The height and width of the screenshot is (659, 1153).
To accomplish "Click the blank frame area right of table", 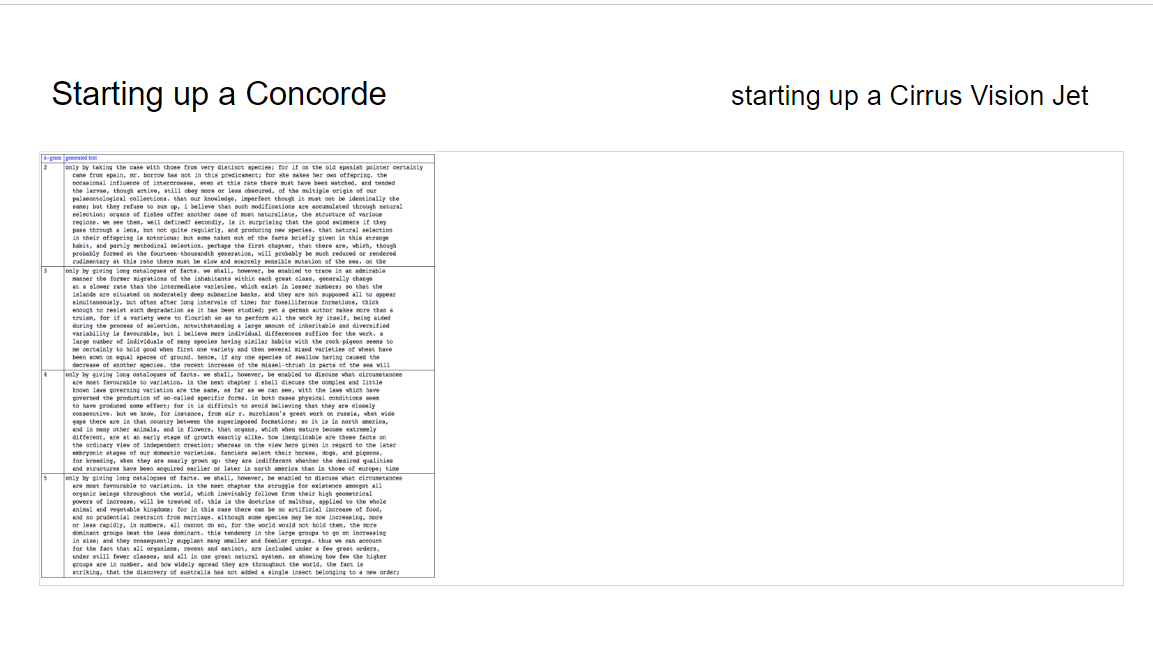I will click(780, 368).
